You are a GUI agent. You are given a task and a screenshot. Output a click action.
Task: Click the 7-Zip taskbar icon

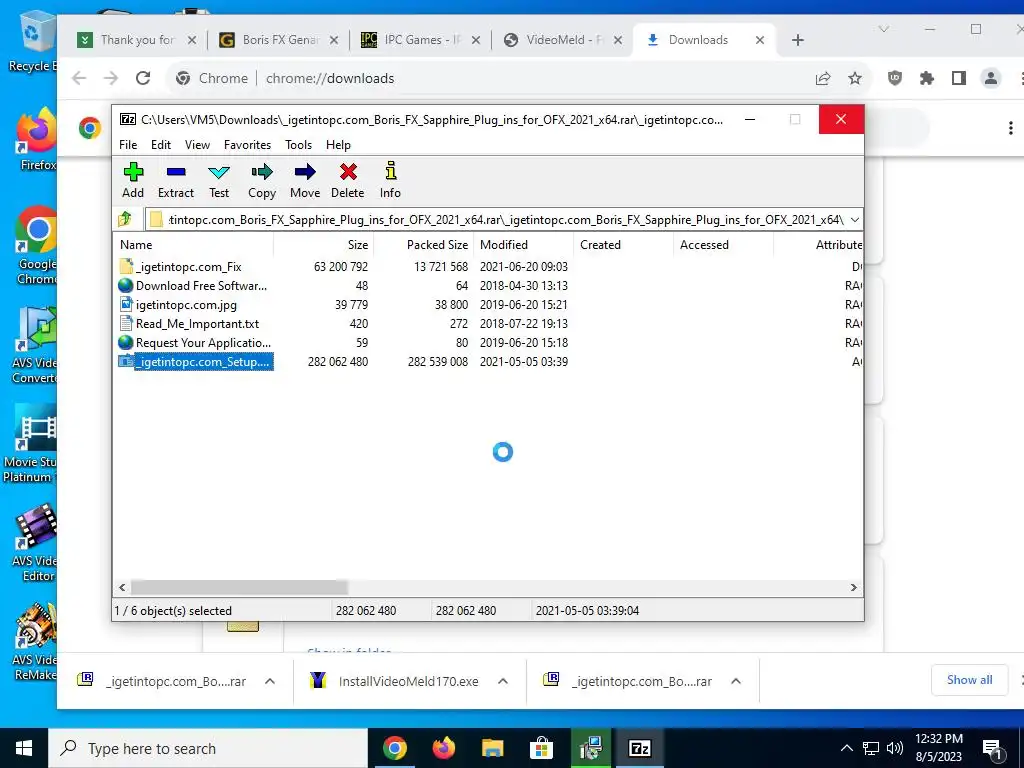(639, 748)
